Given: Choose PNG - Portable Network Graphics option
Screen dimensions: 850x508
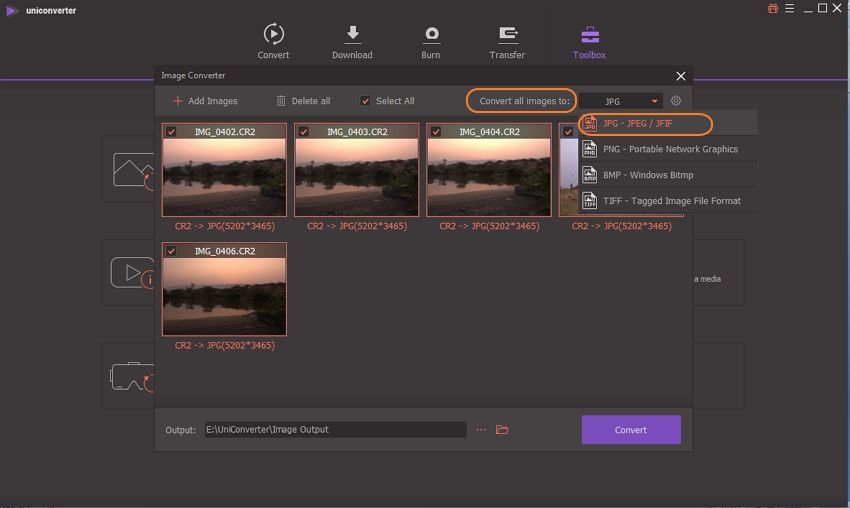Looking at the screenshot, I should click(669, 149).
